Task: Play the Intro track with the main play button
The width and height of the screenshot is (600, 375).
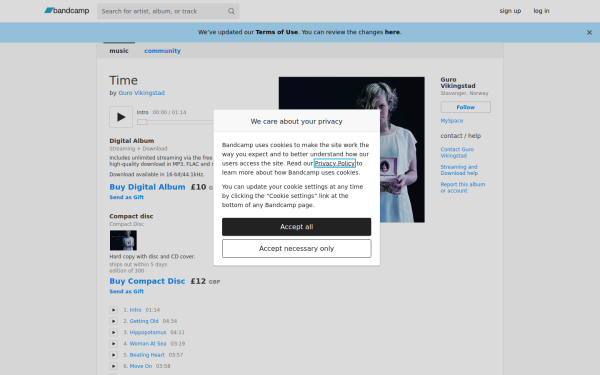Action: click(x=121, y=117)
